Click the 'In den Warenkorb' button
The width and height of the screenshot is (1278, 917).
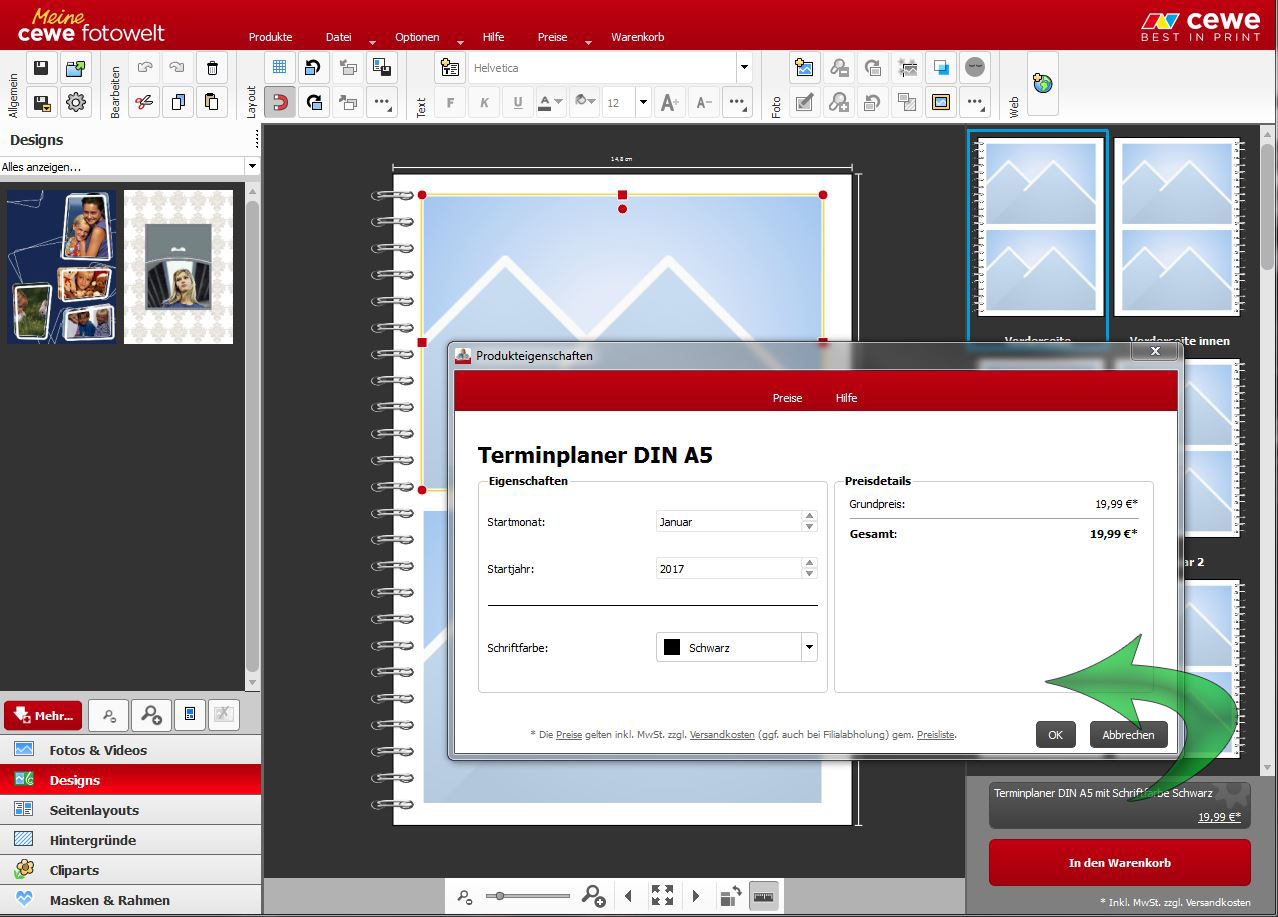tap(1119, 862)
